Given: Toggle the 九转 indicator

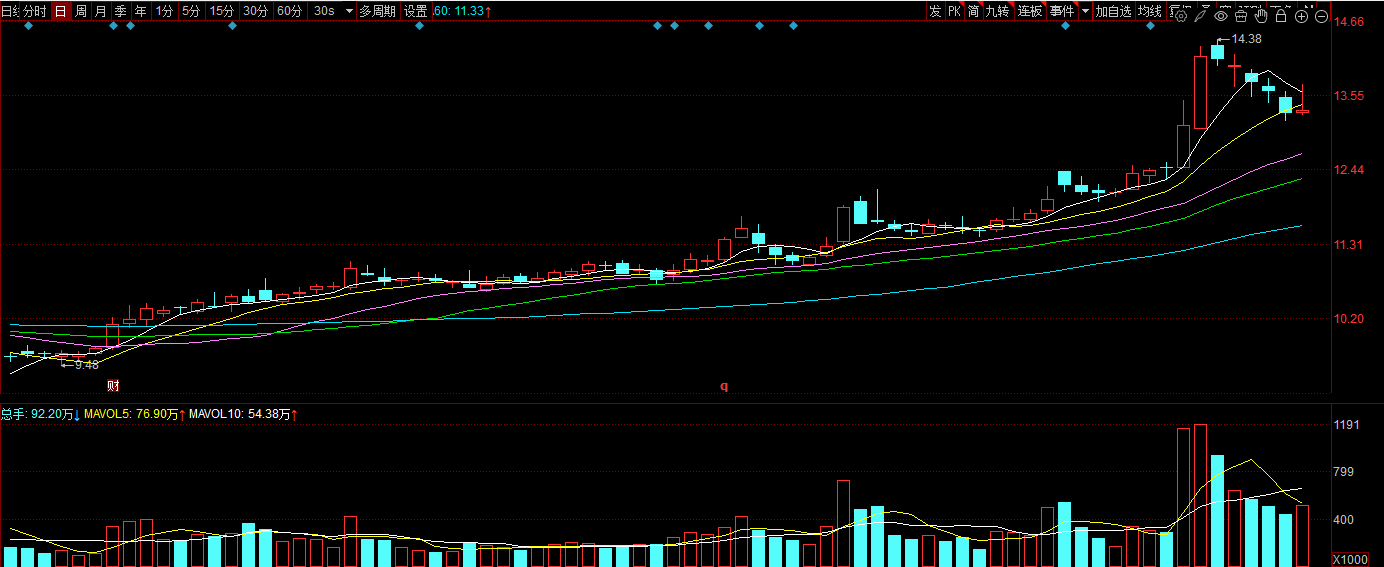Looking at the screenshot, I should click(997, 11).
